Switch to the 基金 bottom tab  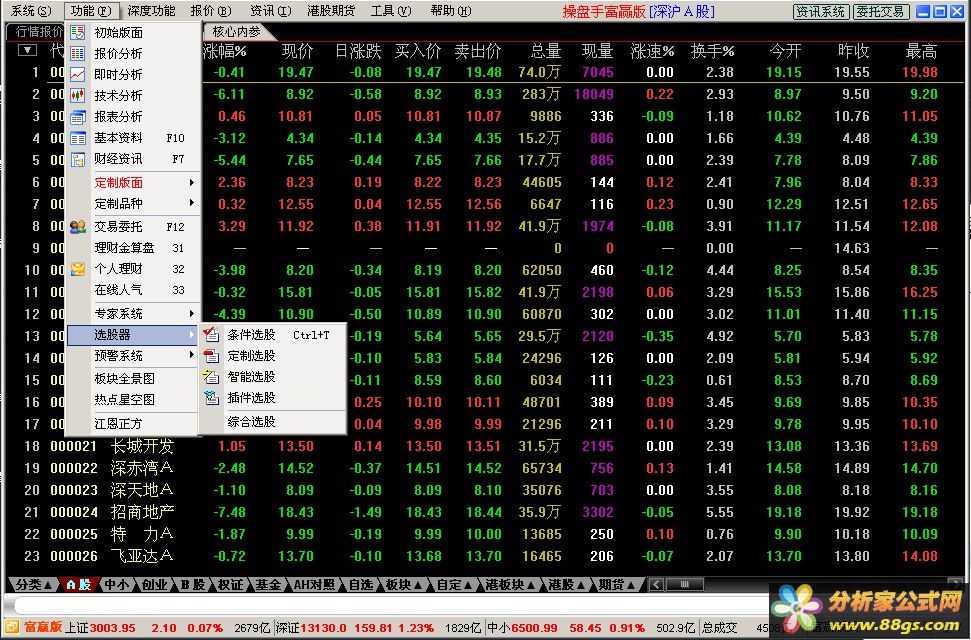(x=268, y=584)
